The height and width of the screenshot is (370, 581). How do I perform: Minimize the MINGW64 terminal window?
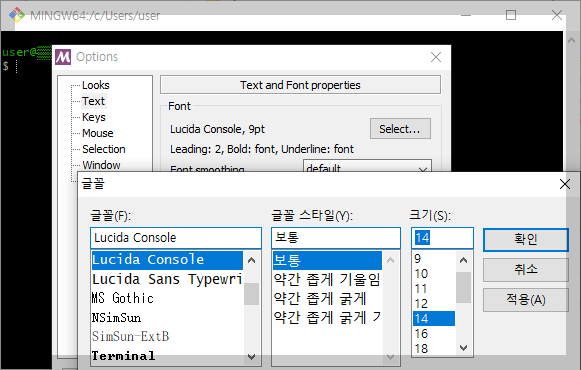[x=466, y=15]
